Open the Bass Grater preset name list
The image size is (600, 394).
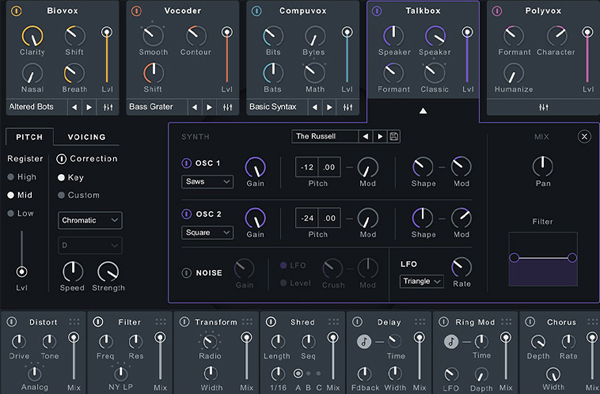point(157,107)
